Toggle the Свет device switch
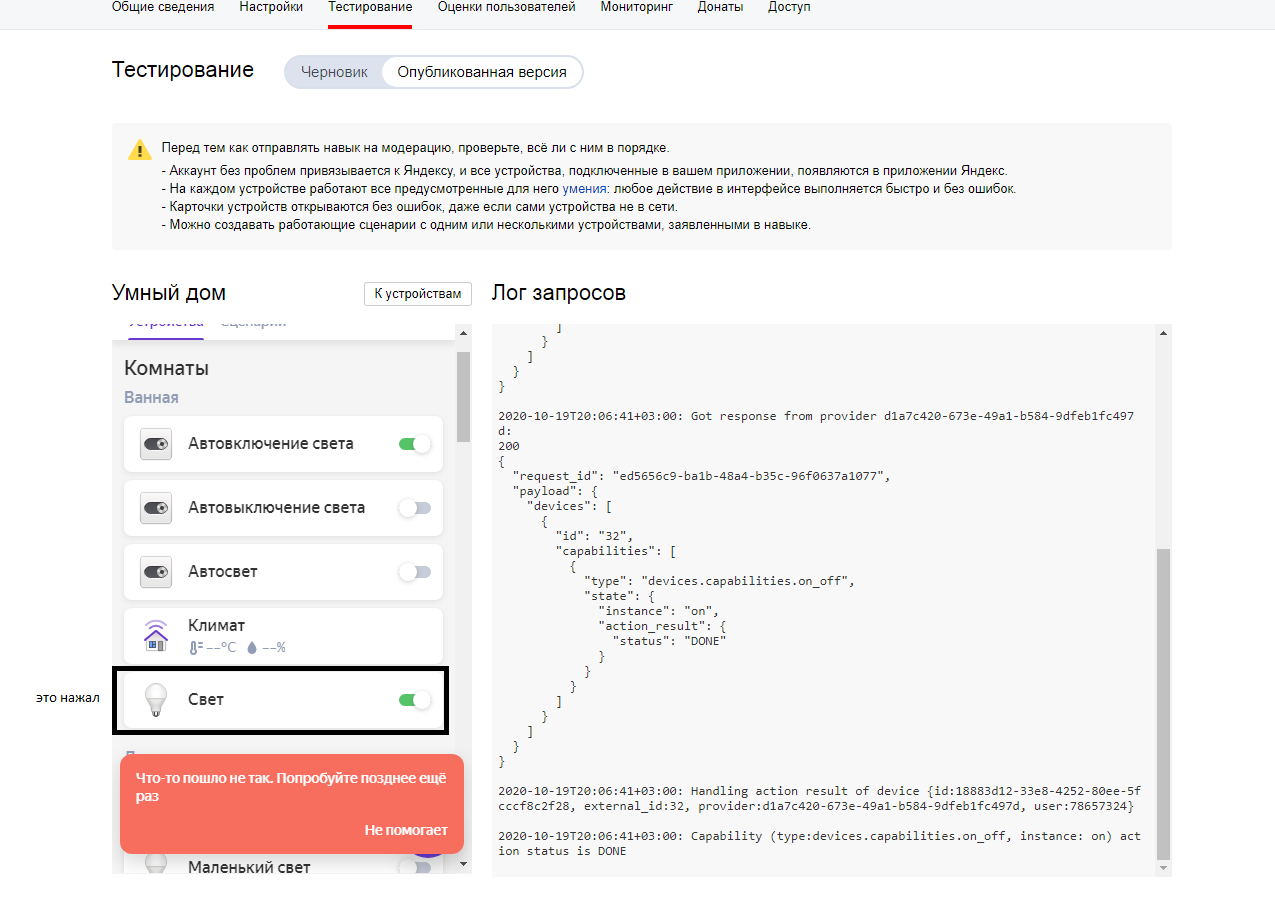Image resolution: width=1275 pixels, height=917 pixels. [x=414, y=700]
